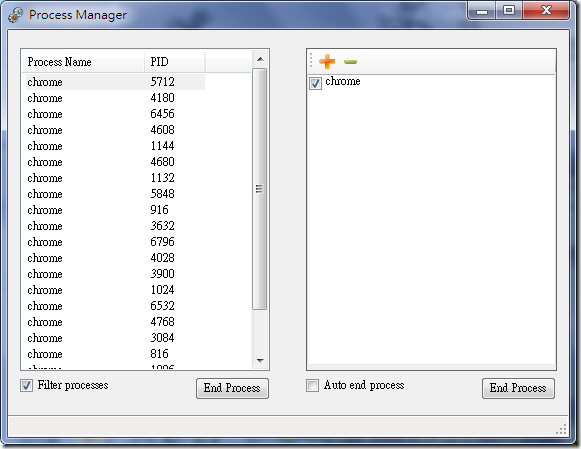Select the chrome process with PID 1024
581x449 pixels.
[115, 290]
